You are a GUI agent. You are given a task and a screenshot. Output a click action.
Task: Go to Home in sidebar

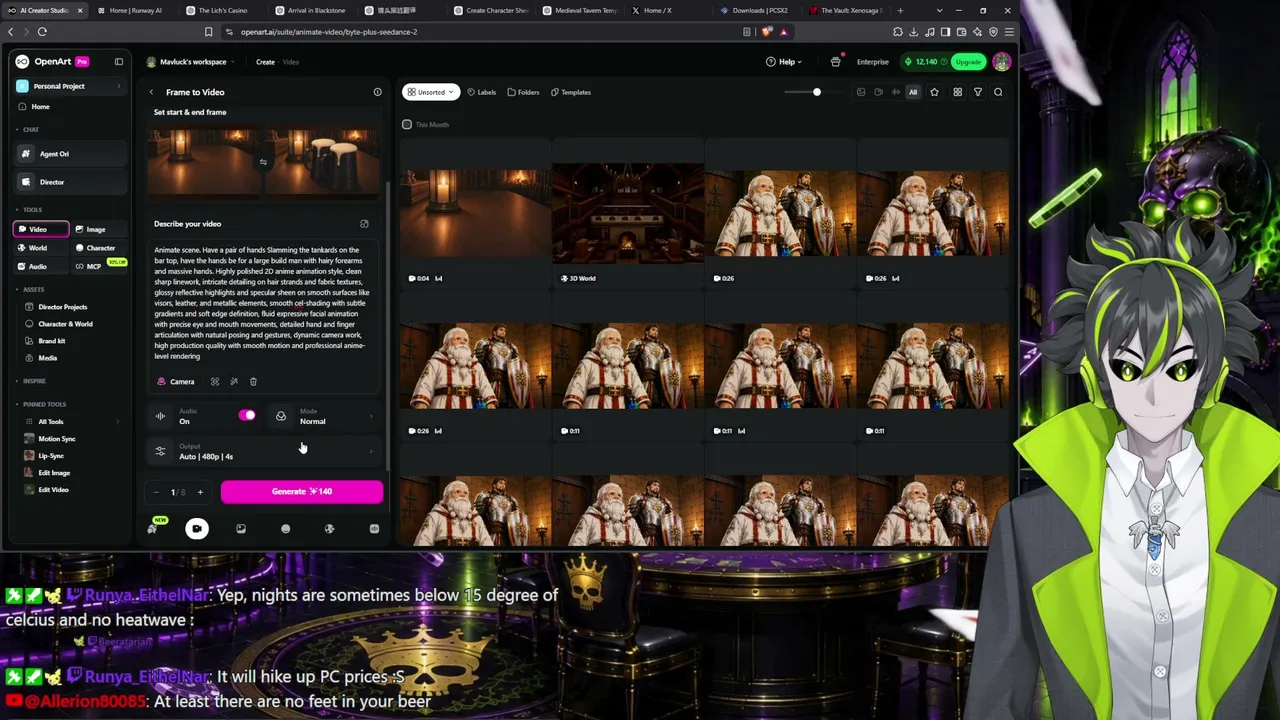pos(40,107)
